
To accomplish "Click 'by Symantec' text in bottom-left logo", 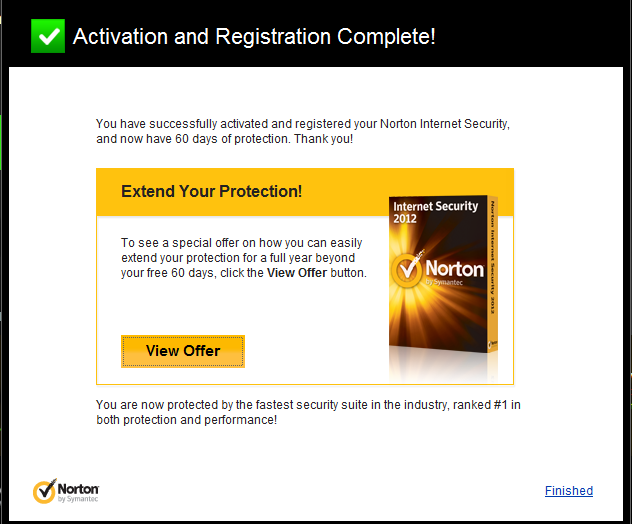I will coord(78,499).
